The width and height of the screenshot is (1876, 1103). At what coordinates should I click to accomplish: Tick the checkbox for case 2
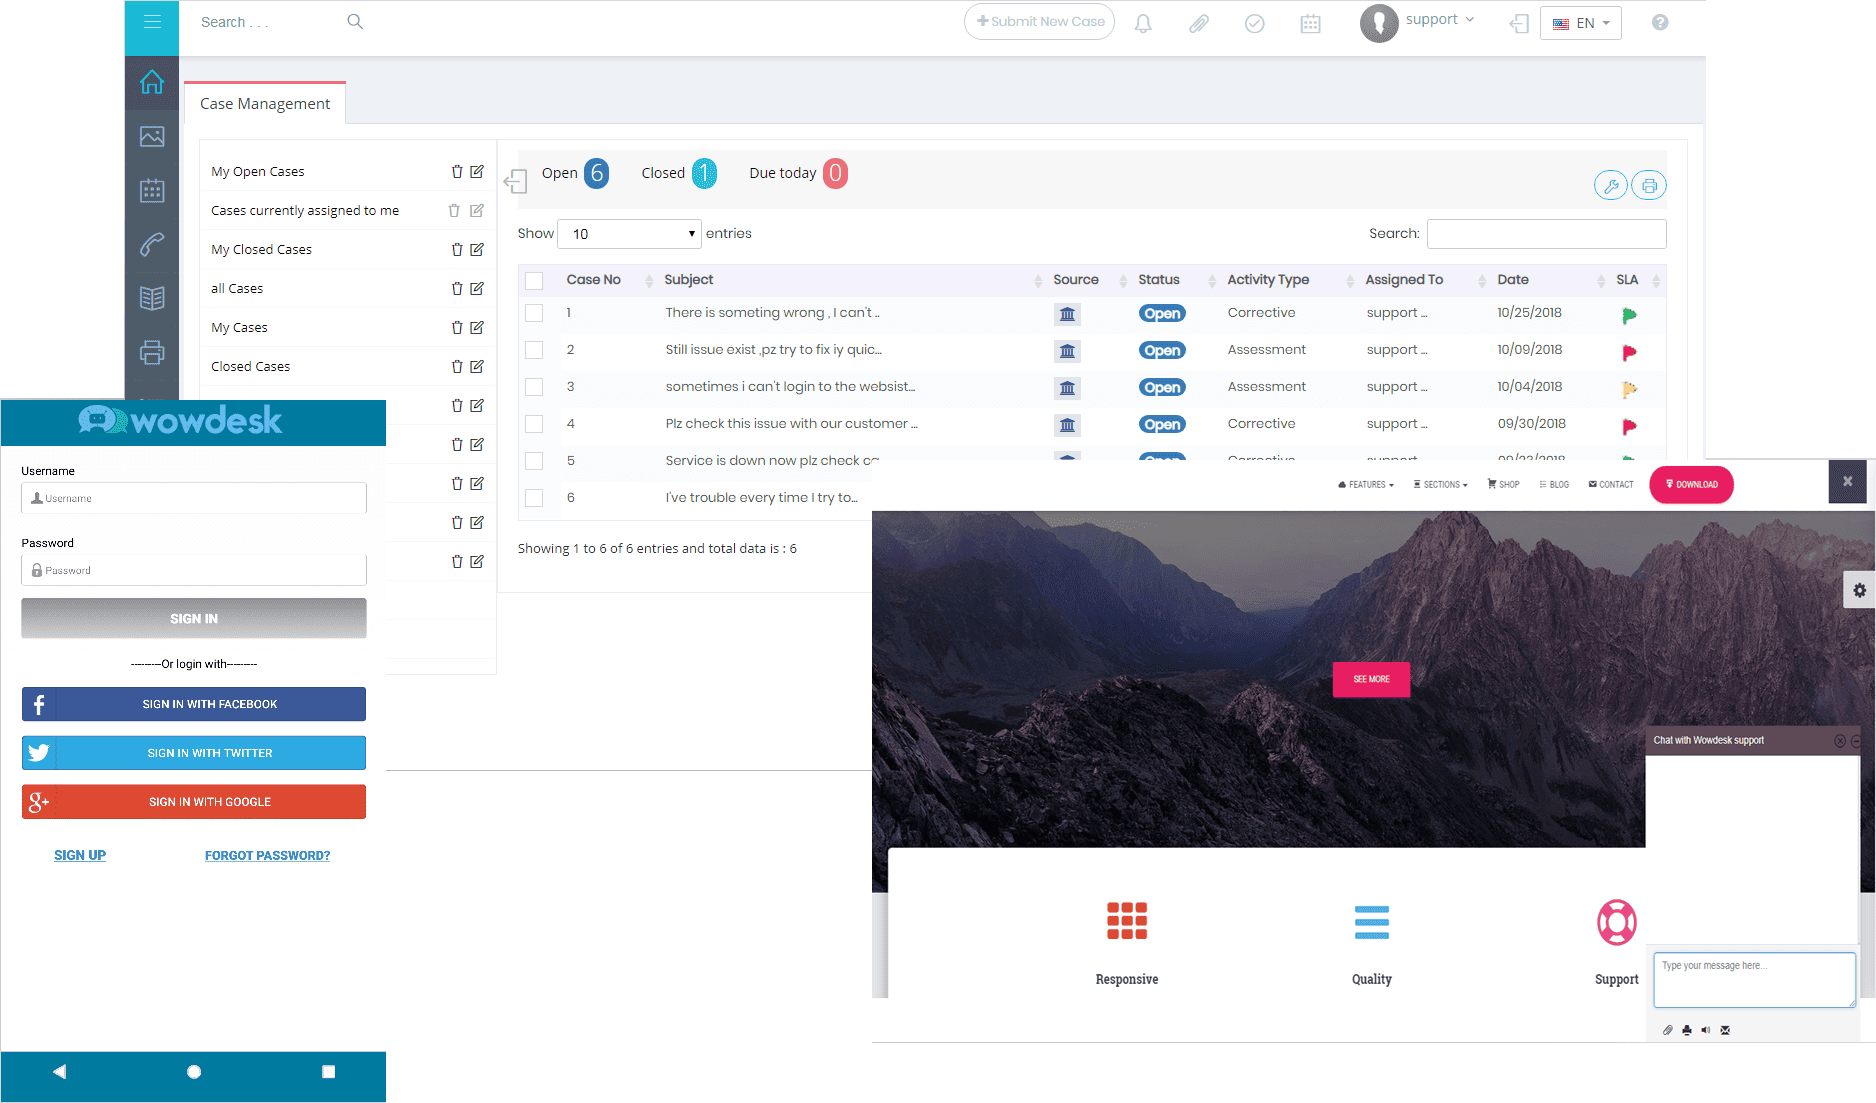(x=534, y=350)
